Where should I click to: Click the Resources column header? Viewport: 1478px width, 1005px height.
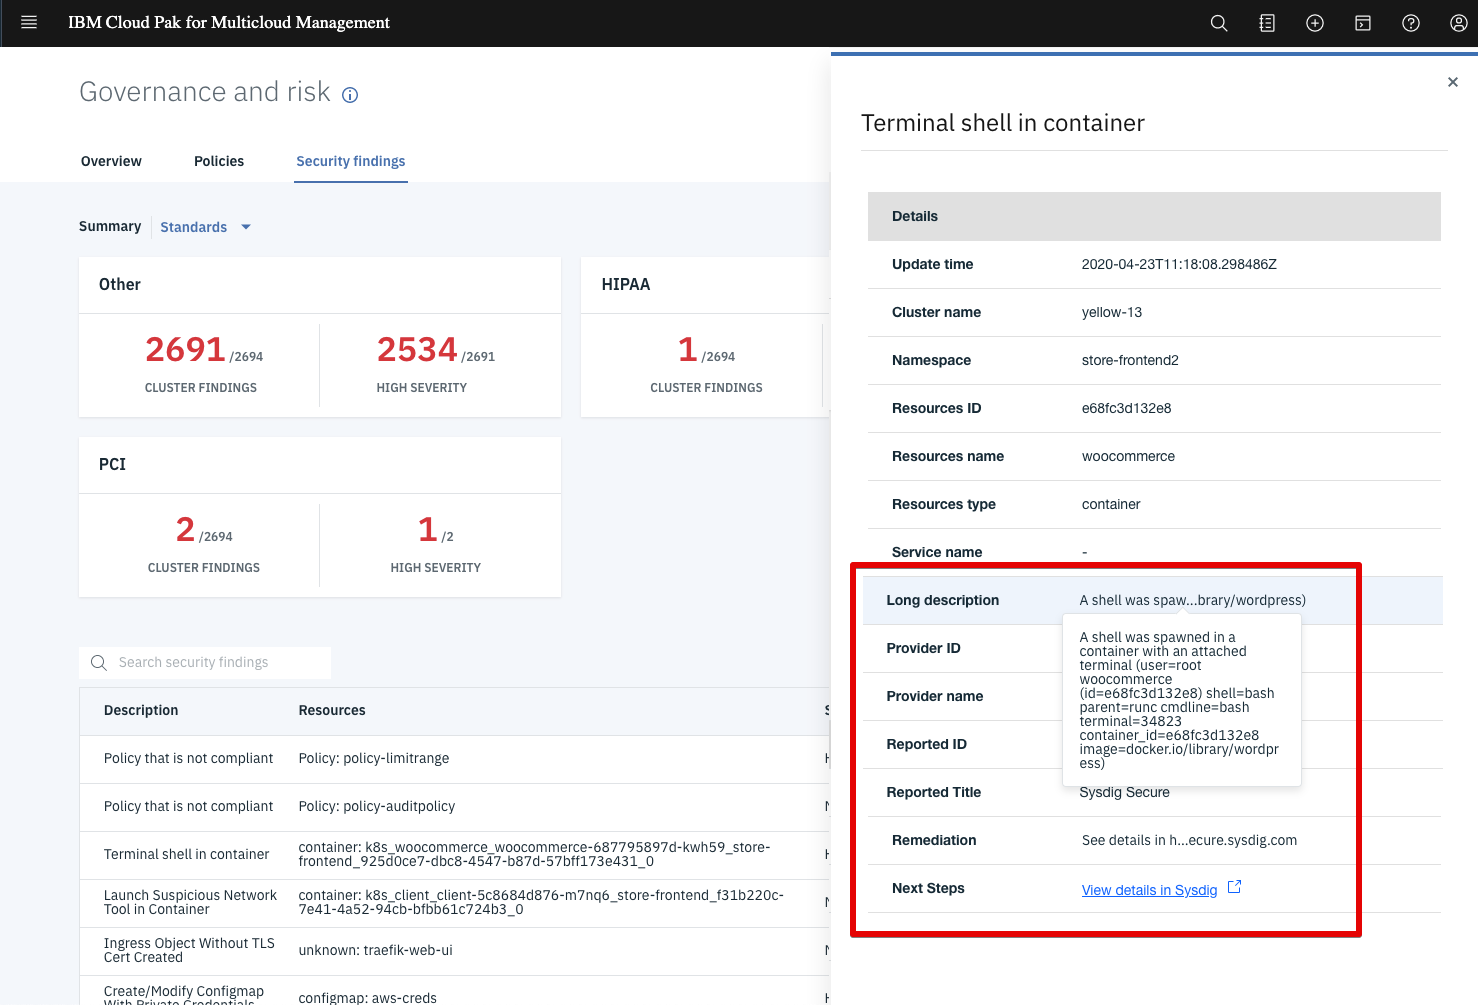click(332, 710)
